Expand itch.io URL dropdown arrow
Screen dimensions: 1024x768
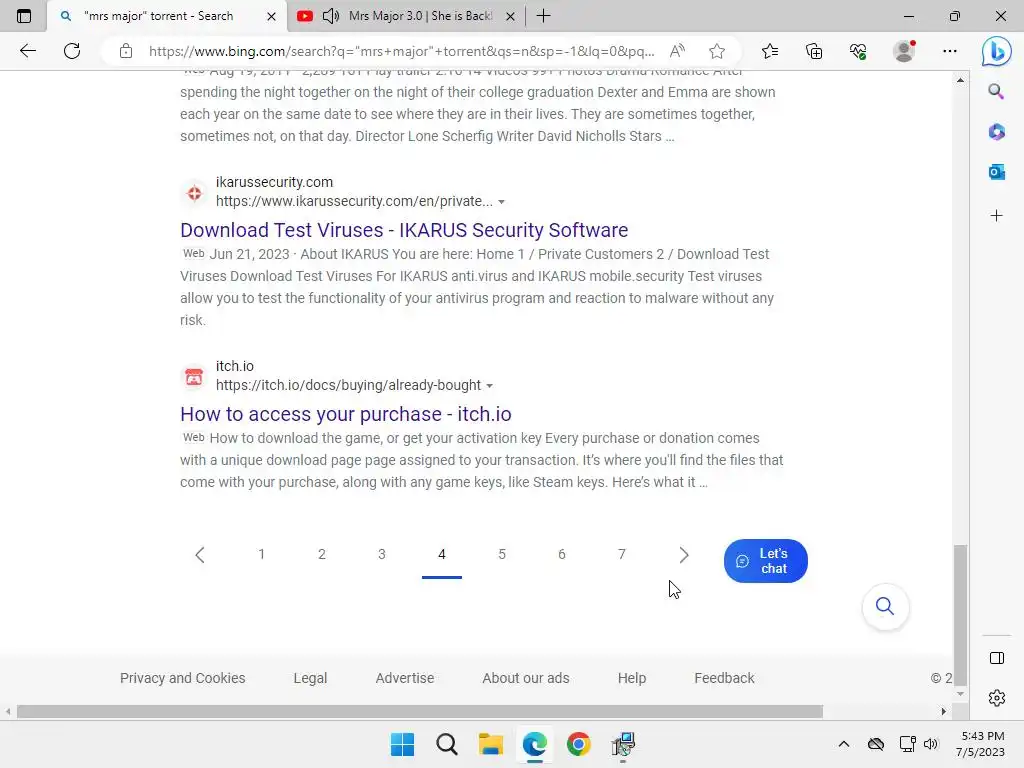[490, 386]
